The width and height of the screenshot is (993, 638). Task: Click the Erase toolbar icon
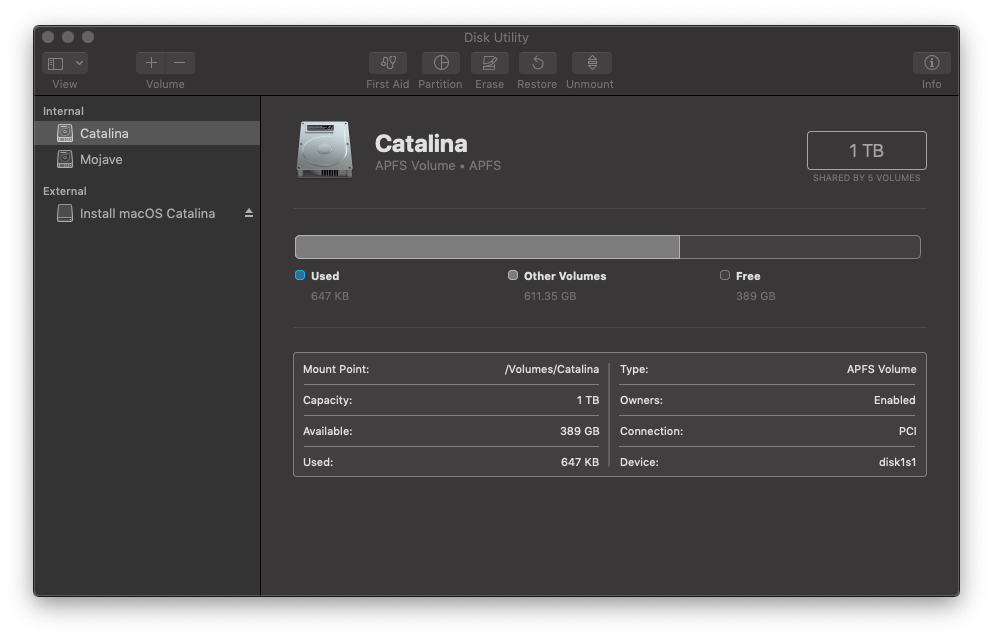(x=490, y=63)
